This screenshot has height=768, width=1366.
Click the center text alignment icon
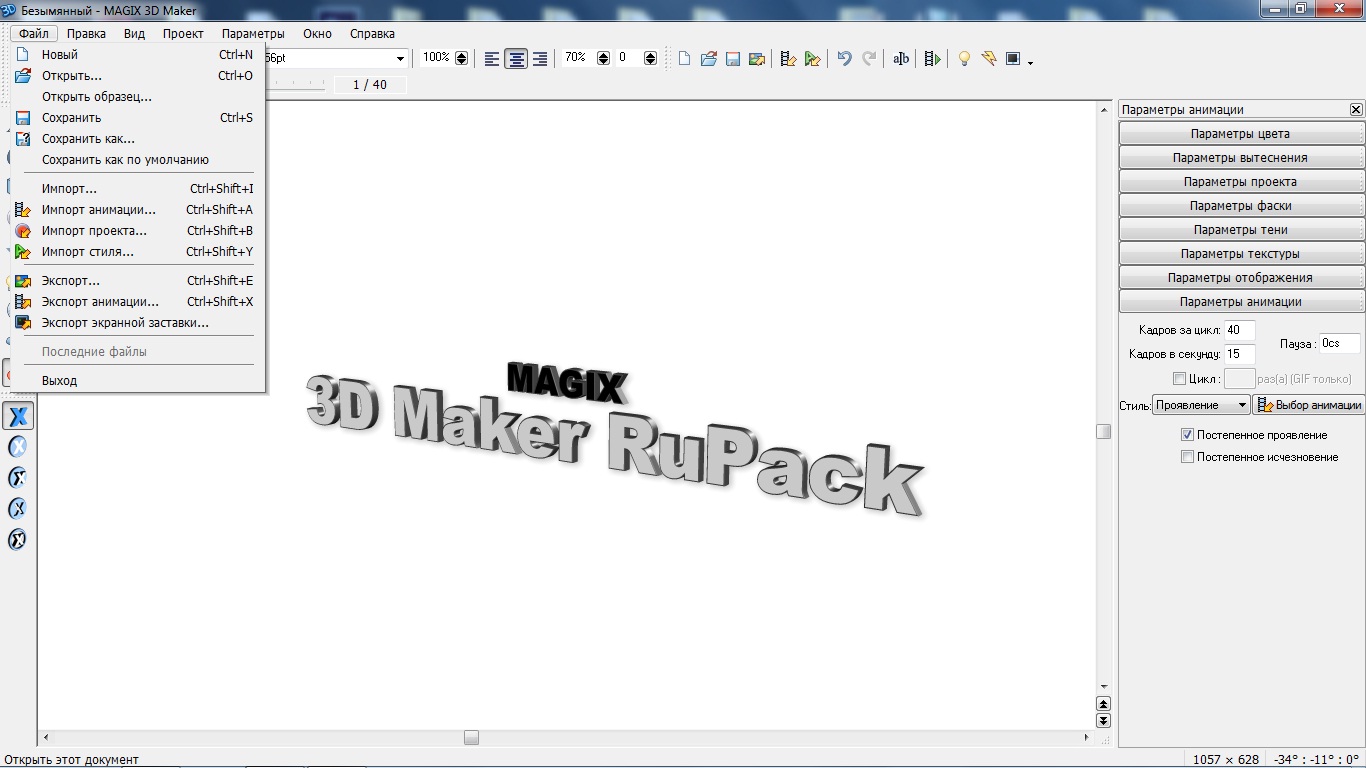516,59
